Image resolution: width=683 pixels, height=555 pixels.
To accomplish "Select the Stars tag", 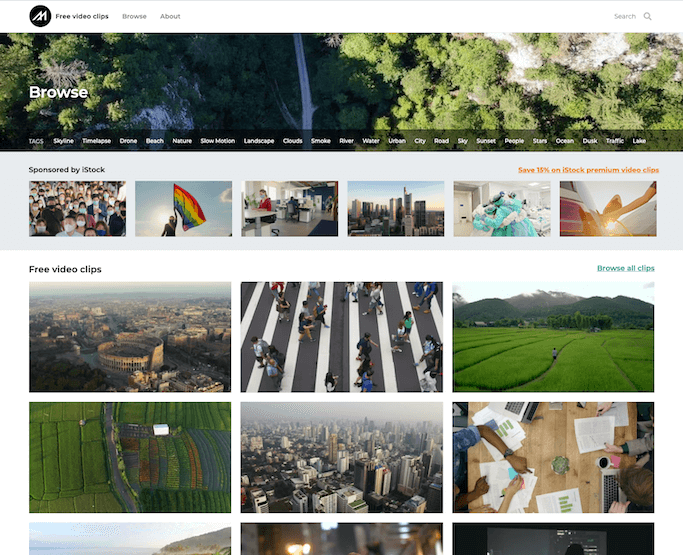I will [x=540, y=141].
